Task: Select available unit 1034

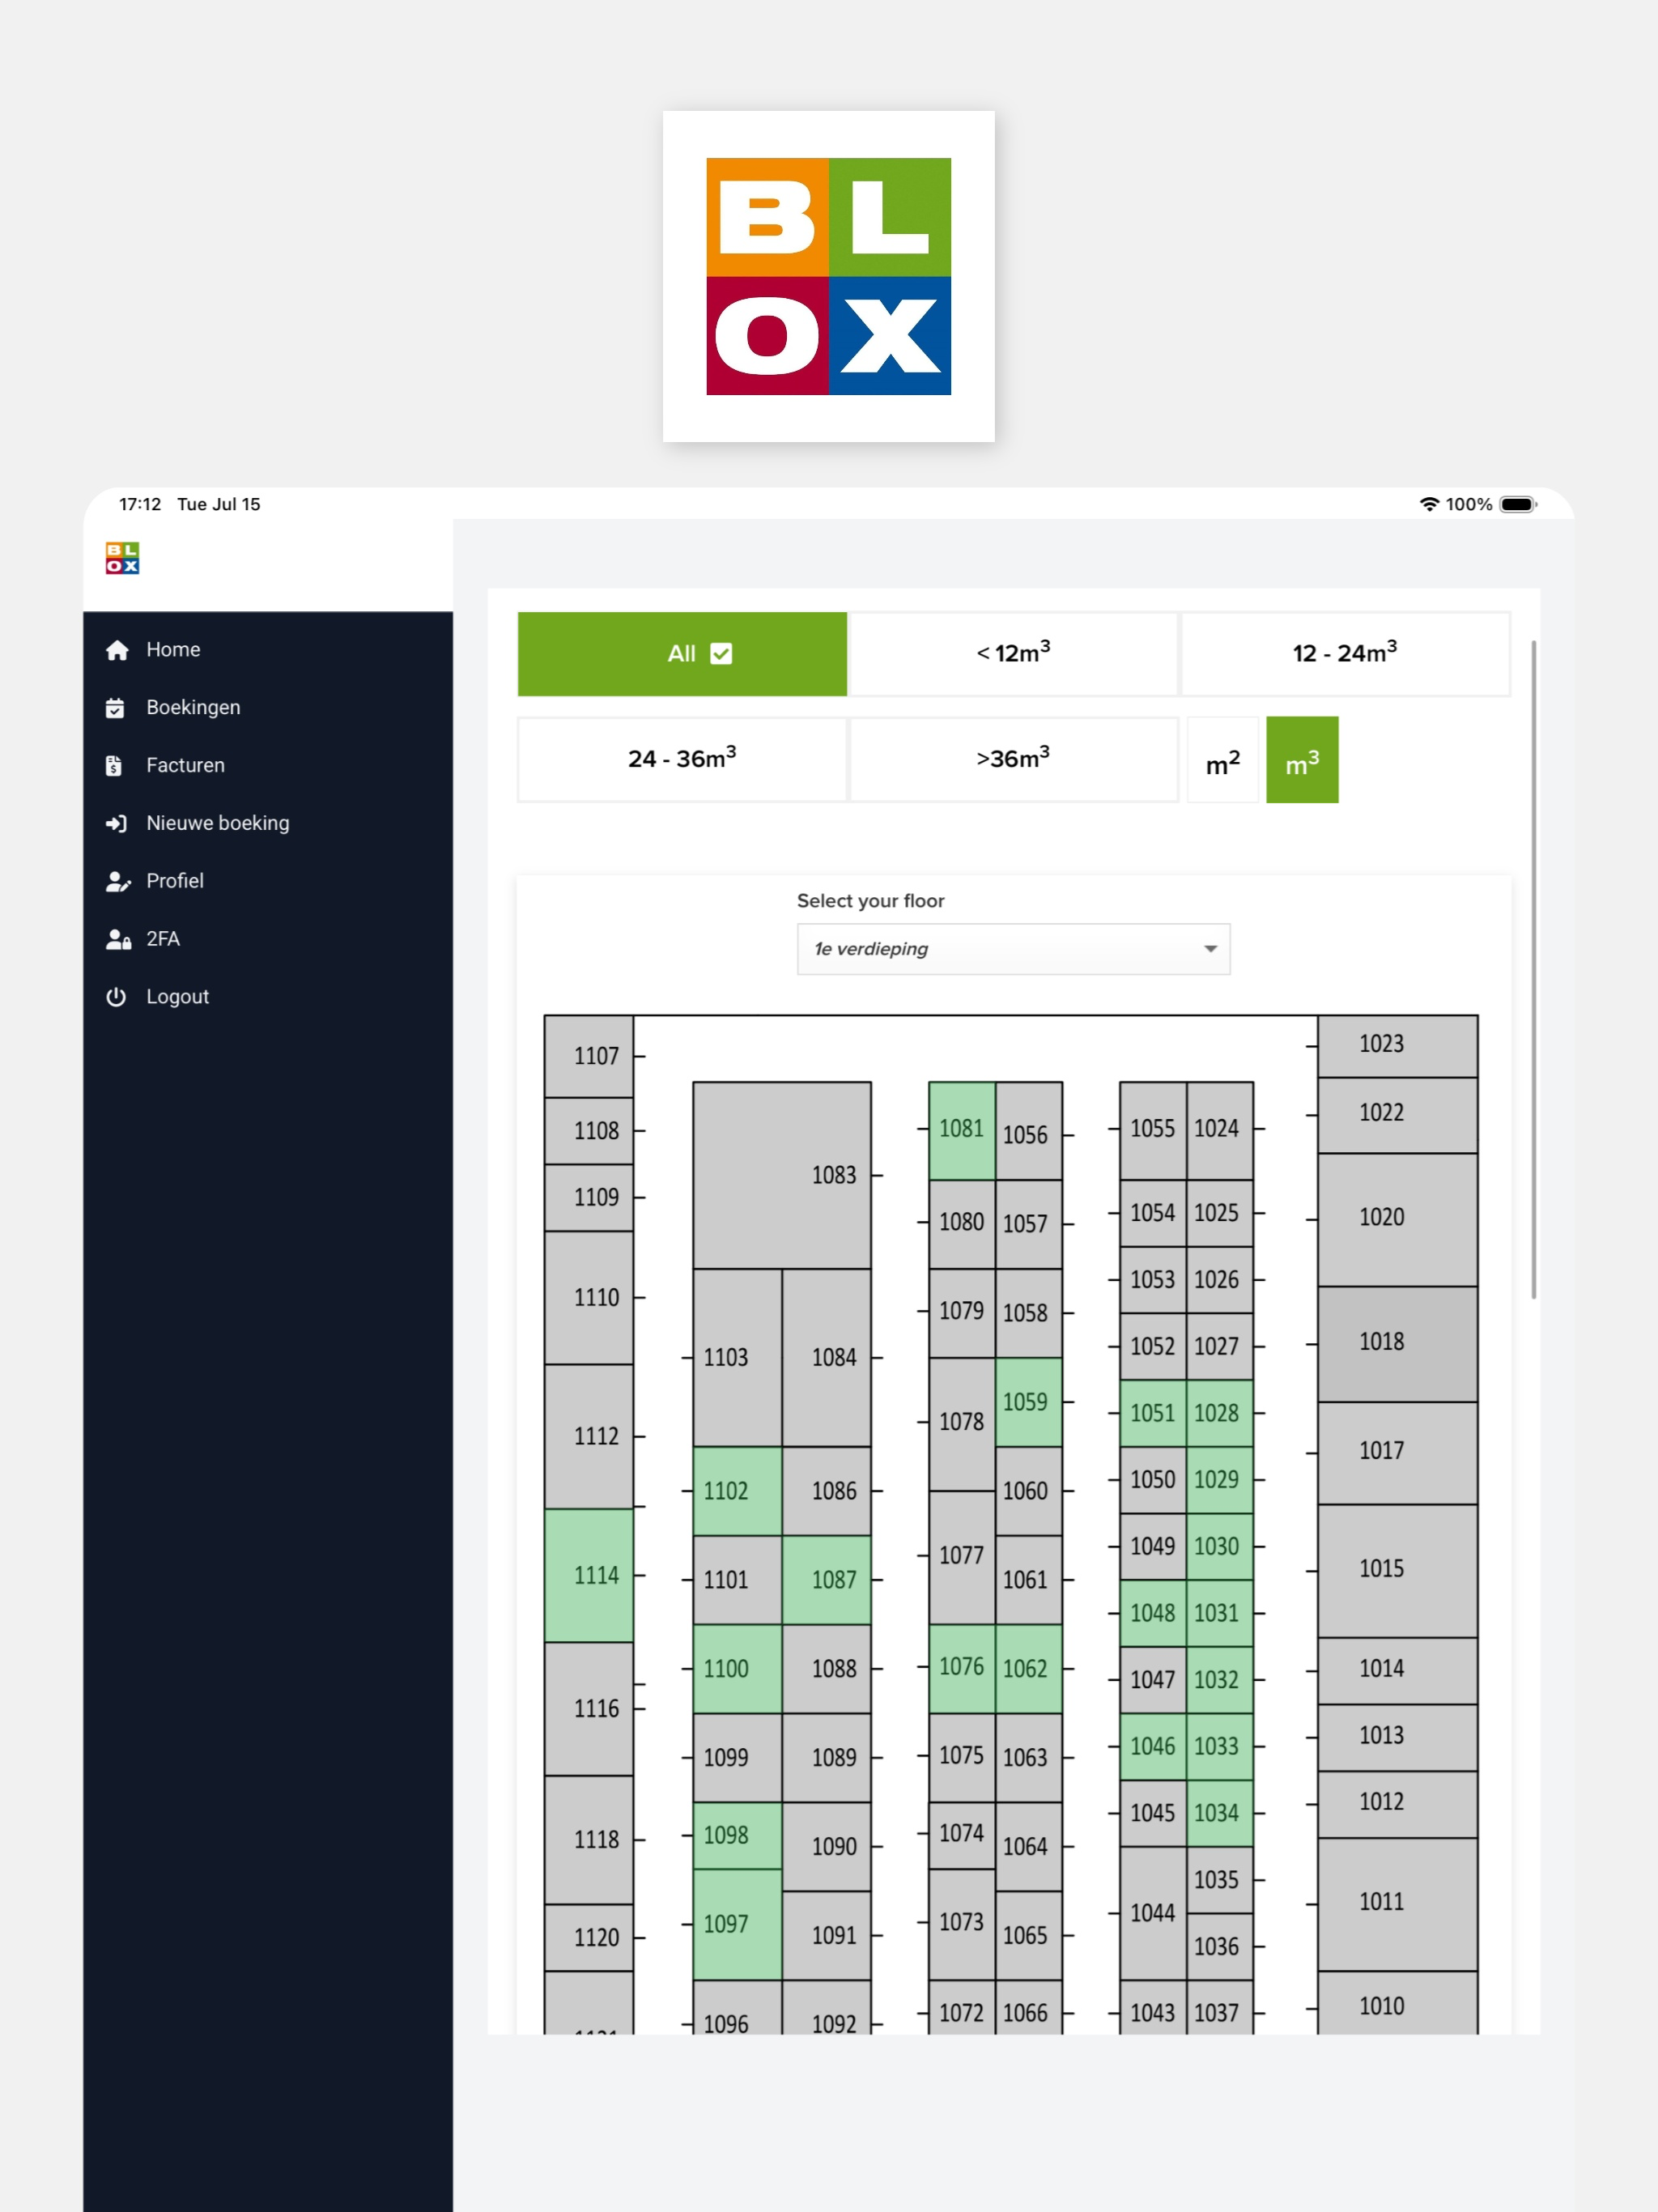Action: pos(1220,1813)
